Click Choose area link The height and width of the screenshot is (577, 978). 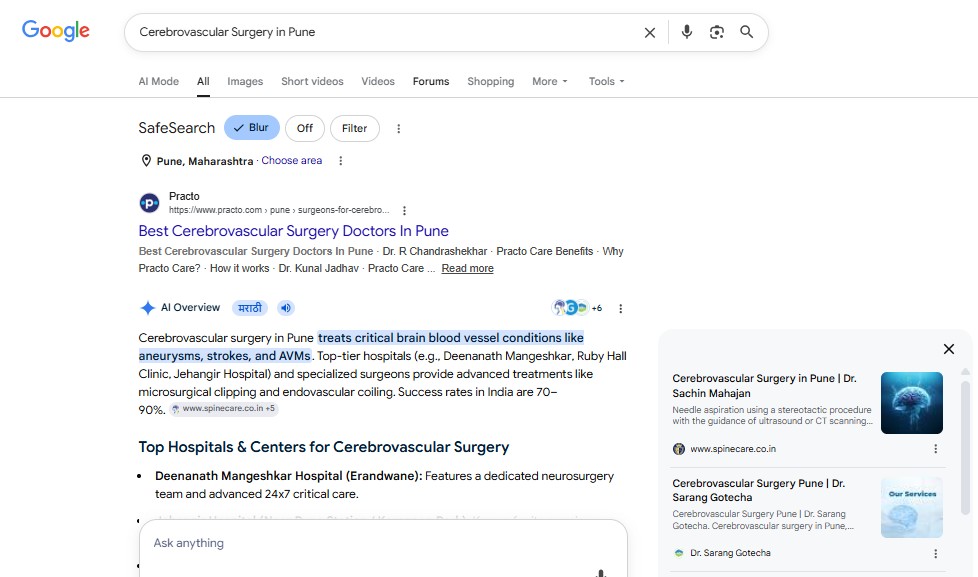[291, 160]
